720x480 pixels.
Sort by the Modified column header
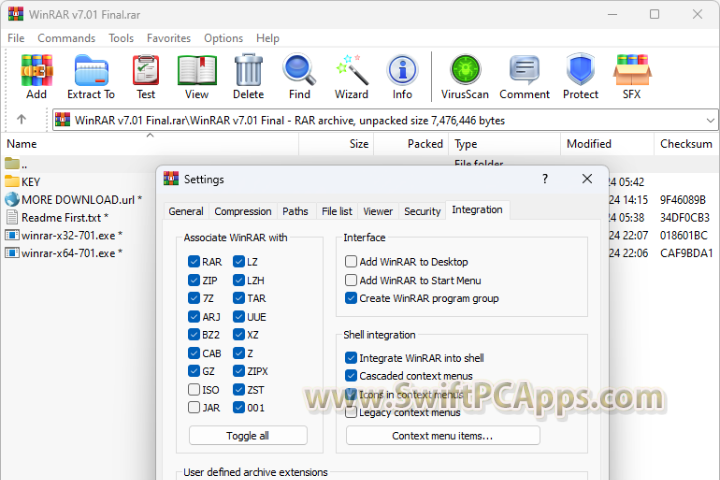coord(607,144)
